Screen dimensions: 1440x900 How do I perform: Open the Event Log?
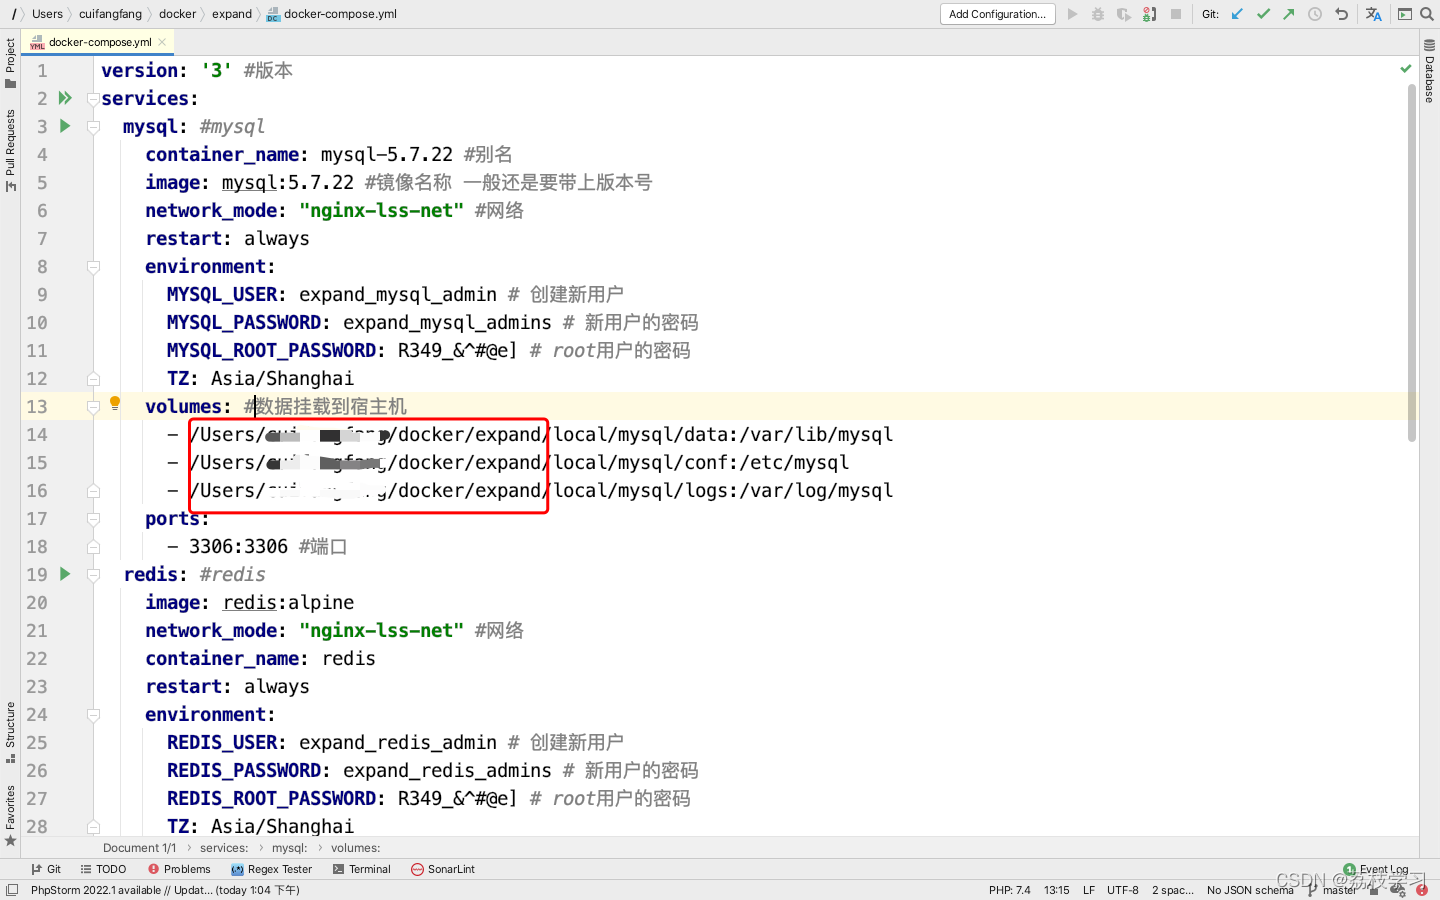(x=1376, y=869)
